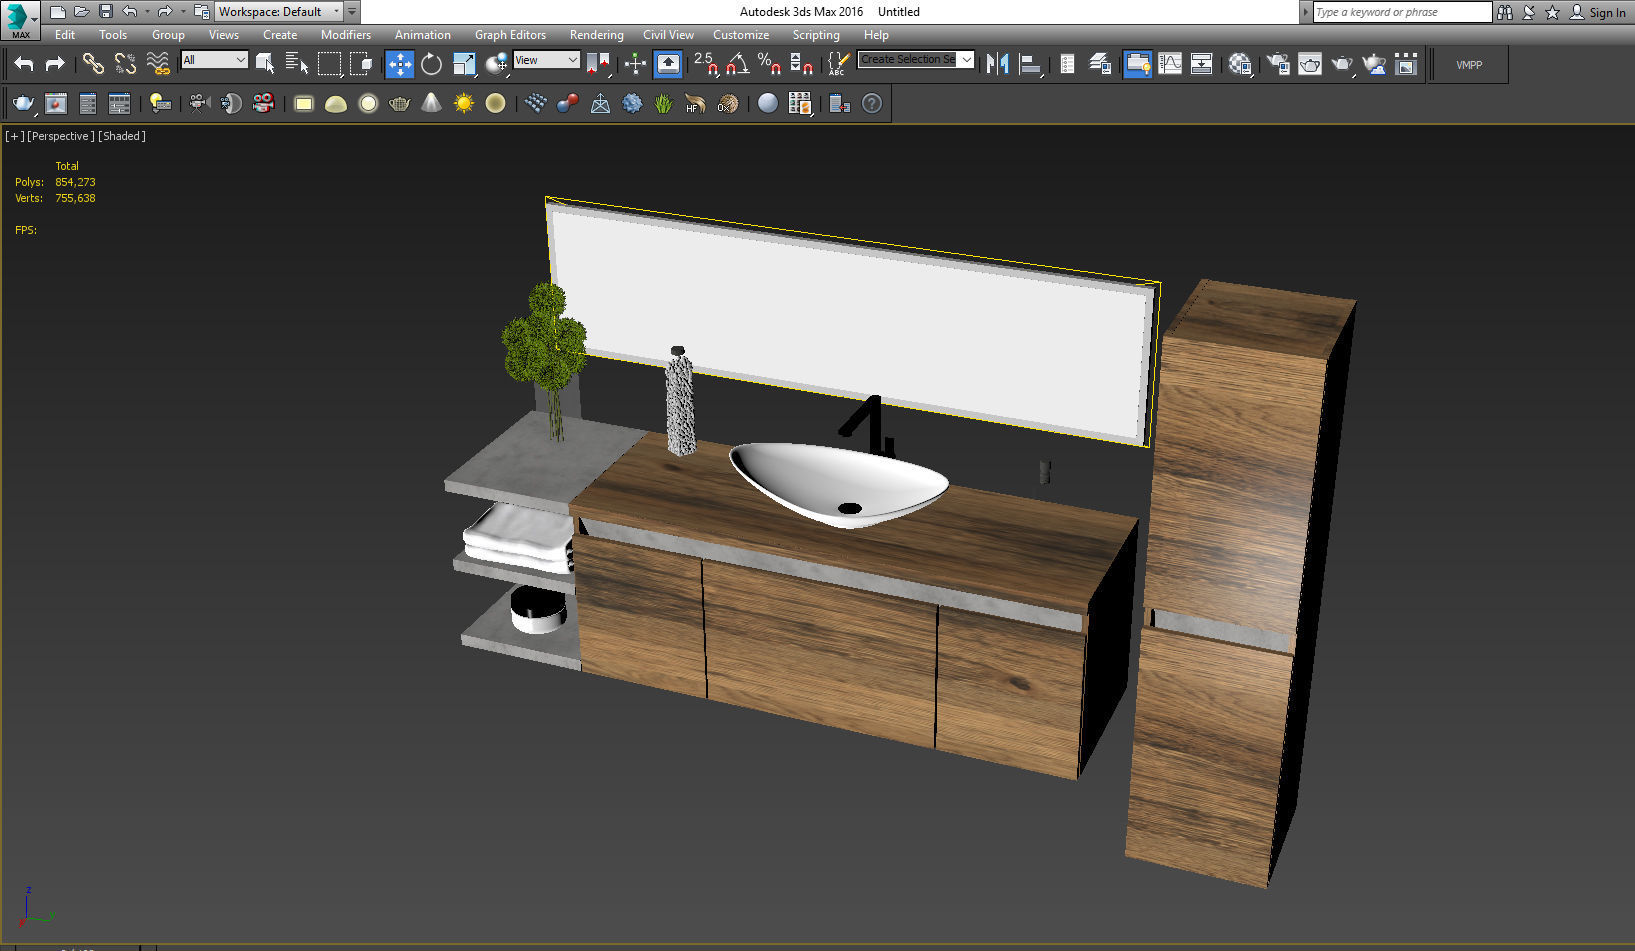1635x951 pixels.
Task: Open the Rendered Frame Window icon
Action: click(1310, 64)
